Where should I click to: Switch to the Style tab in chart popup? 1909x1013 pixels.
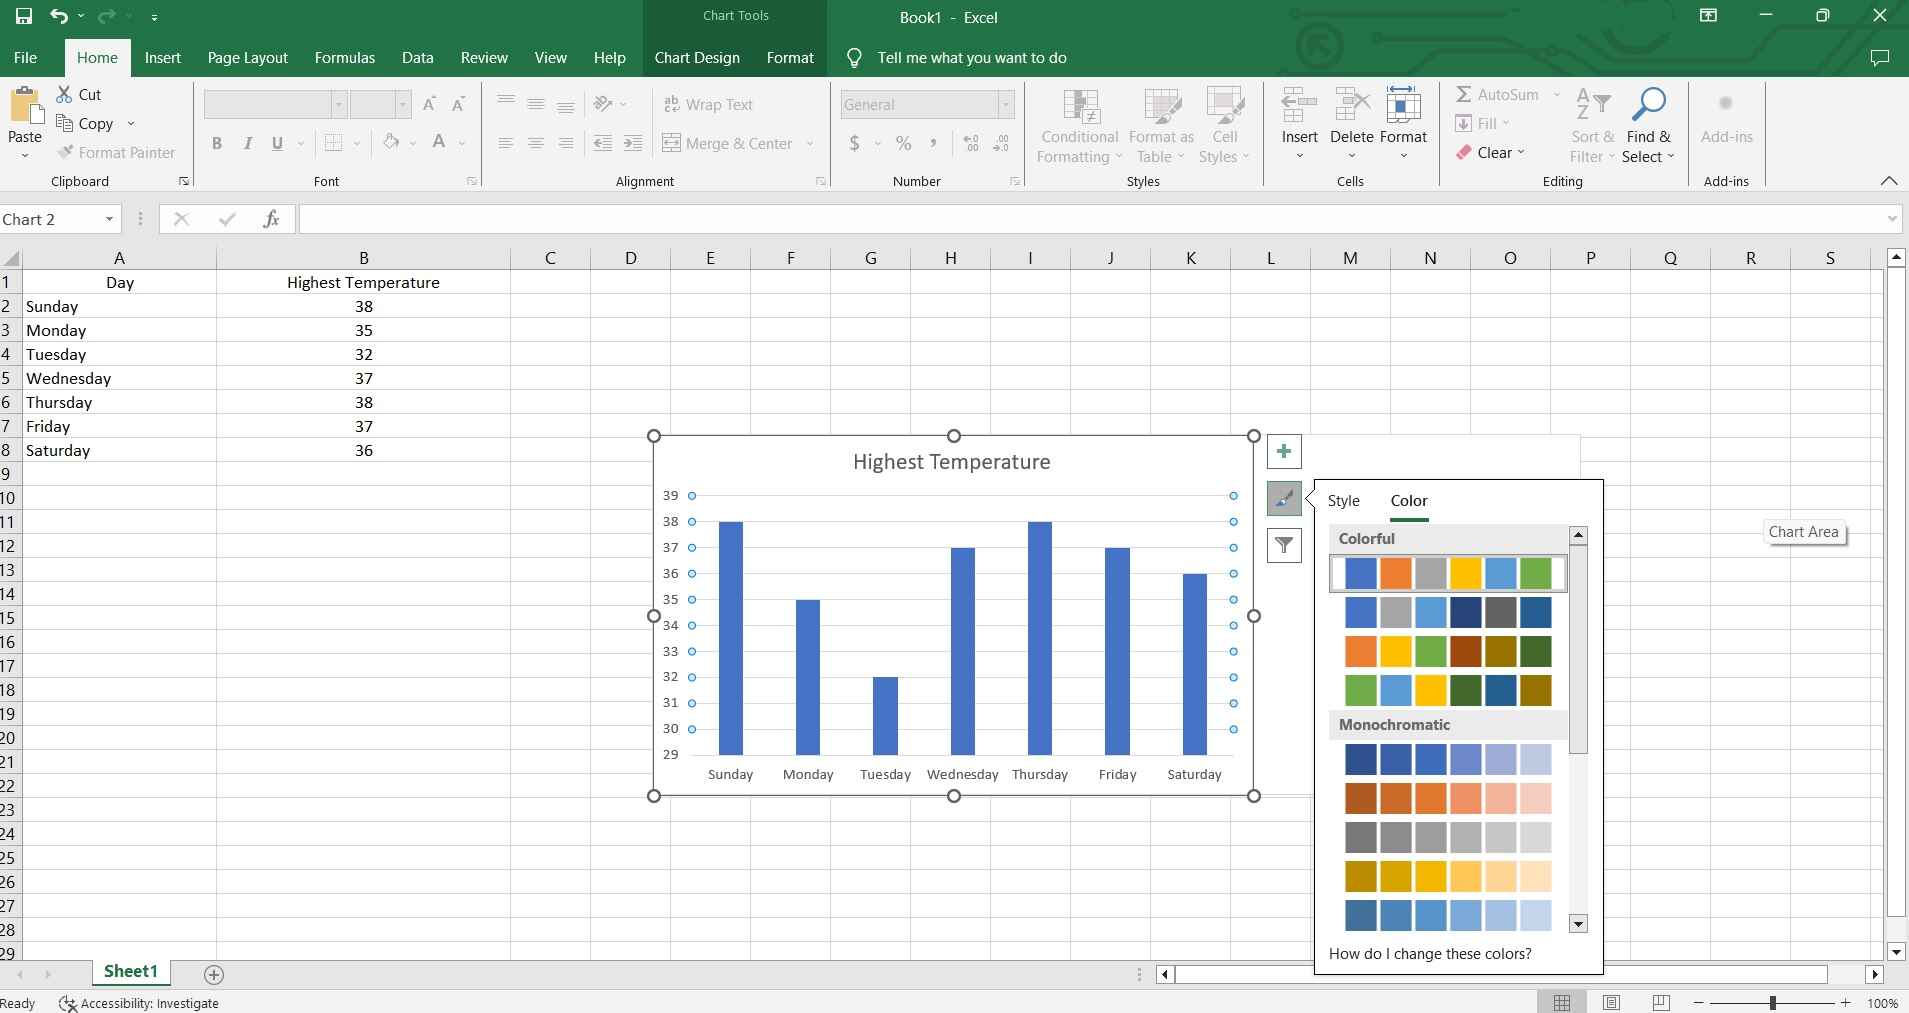coord(1343,500)
